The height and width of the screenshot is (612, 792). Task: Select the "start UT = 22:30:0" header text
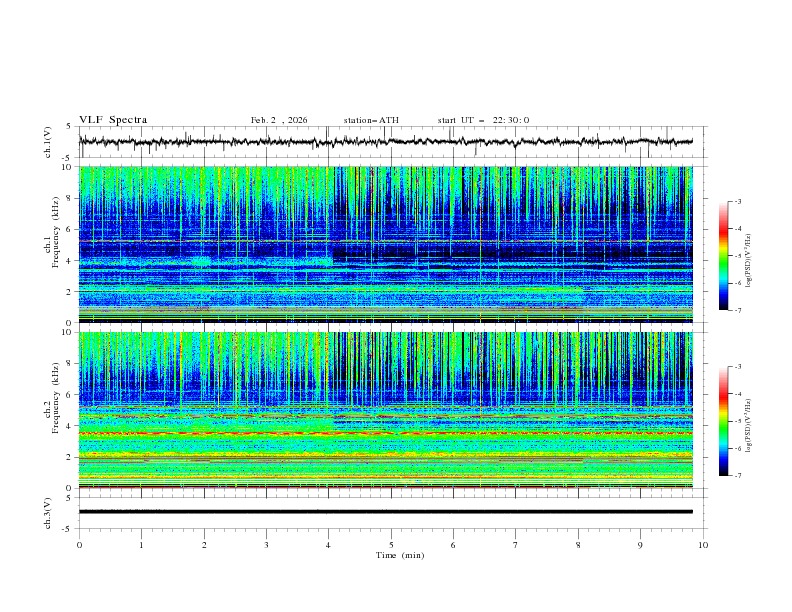click(483, 120)
